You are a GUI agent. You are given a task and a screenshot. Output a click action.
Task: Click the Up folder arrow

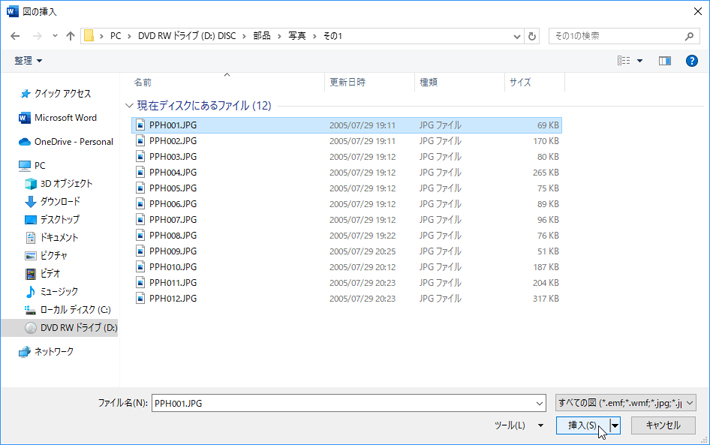(70, 36)
